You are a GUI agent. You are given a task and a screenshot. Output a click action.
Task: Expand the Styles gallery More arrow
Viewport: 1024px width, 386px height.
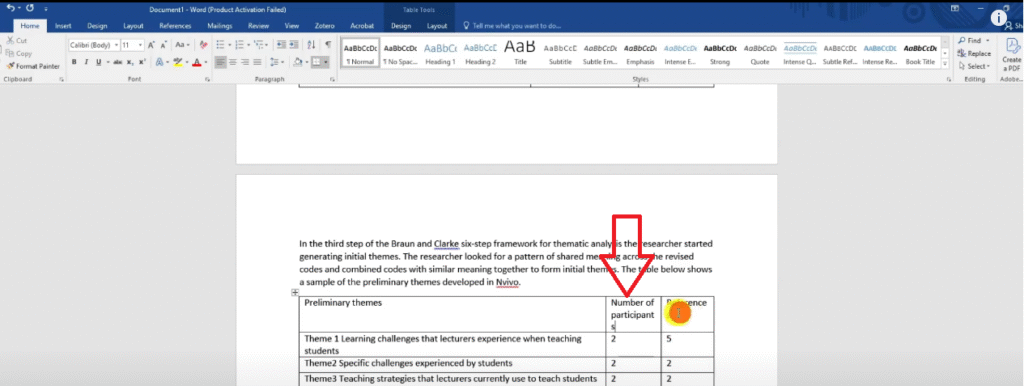[x=945, y=63]
